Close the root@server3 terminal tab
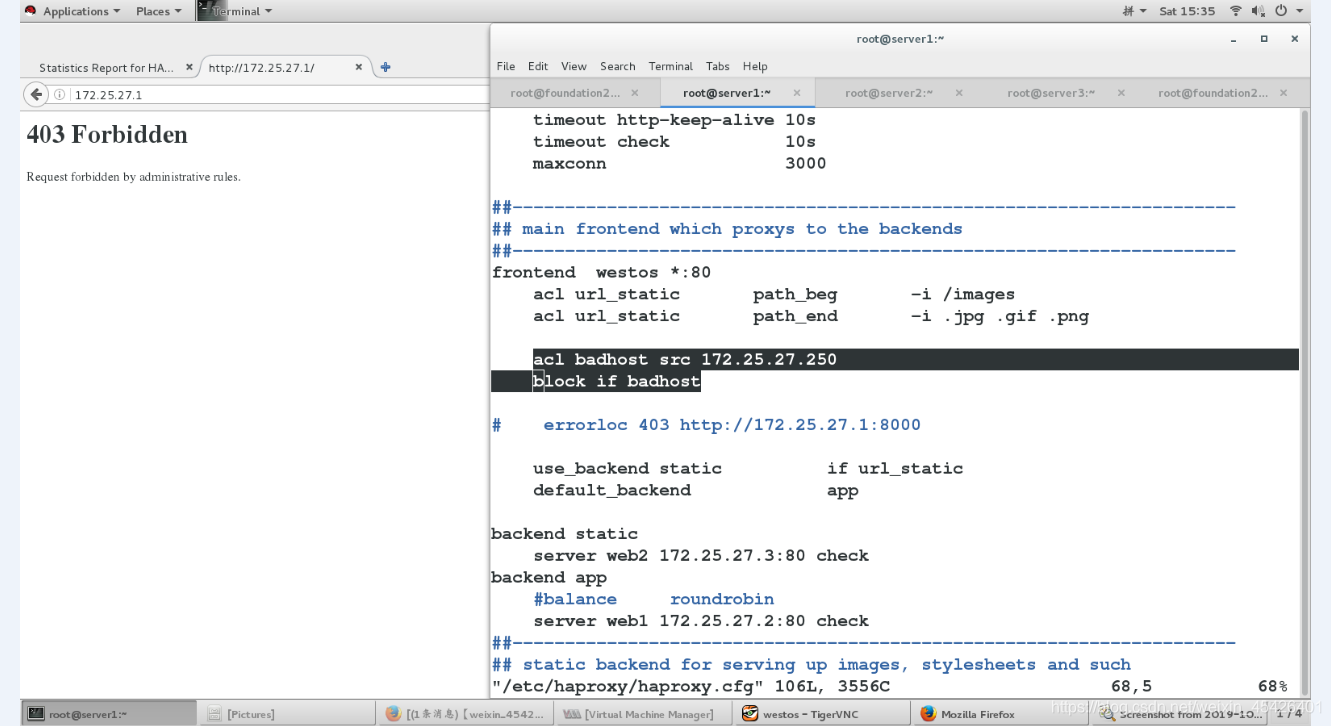This screenshot has width=1331, height=726. [x=1121, y=93]
